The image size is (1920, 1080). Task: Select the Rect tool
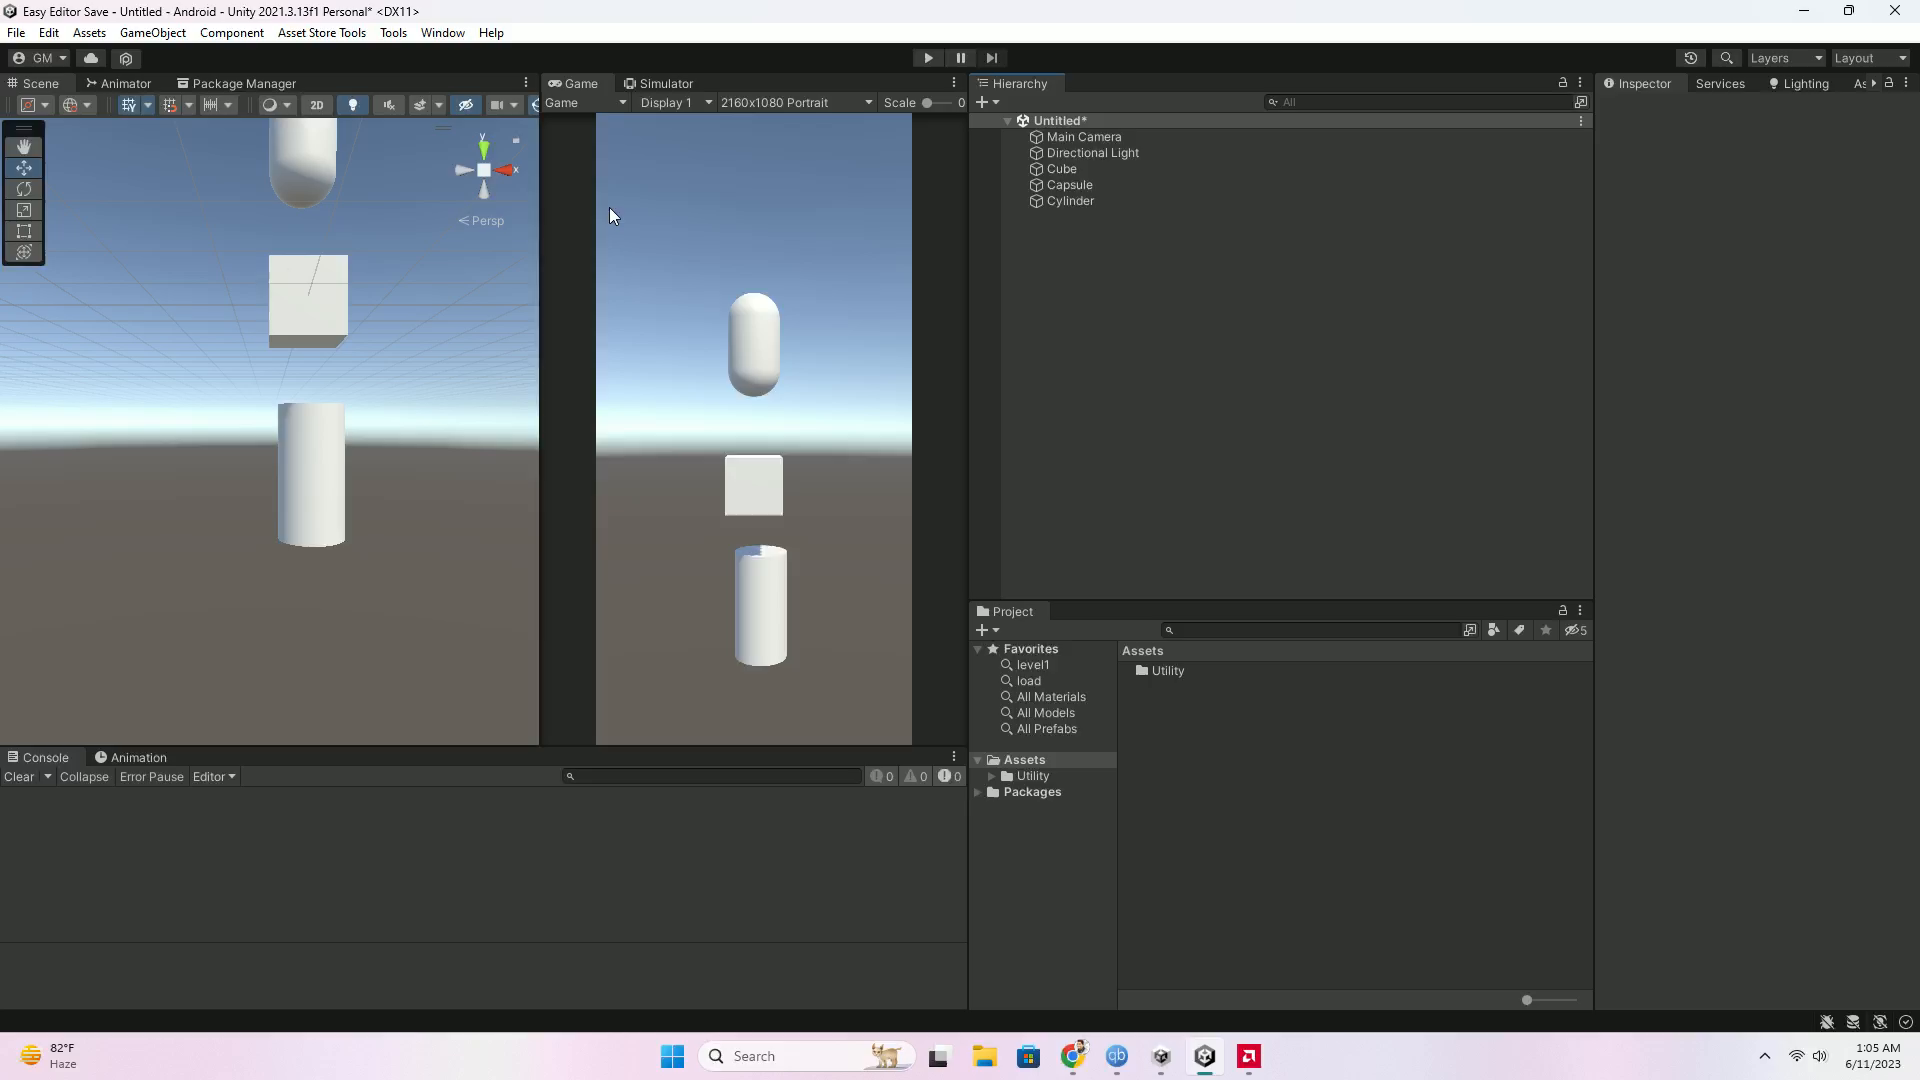(24, 231)
